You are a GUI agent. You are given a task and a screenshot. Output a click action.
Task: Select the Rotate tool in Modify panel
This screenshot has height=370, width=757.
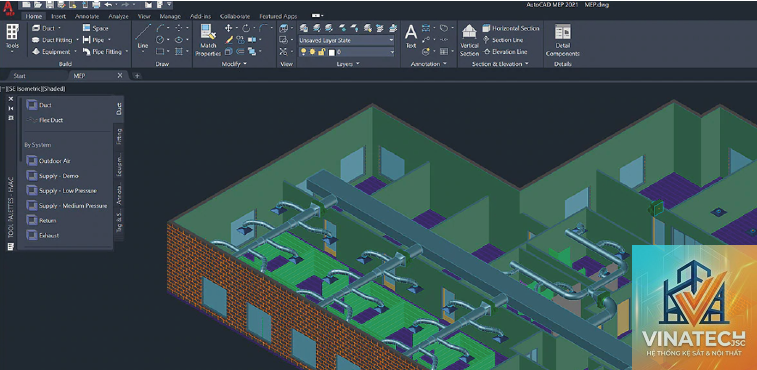[x=246, y=28]
